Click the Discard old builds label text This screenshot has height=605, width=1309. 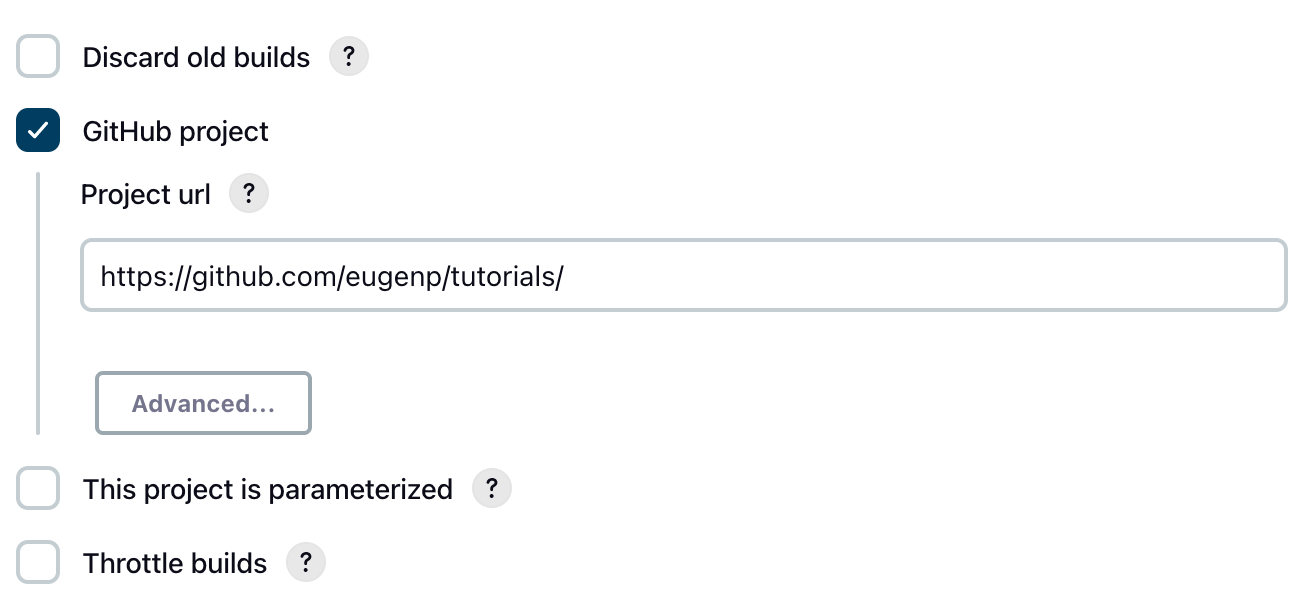[x=195, y=56]
